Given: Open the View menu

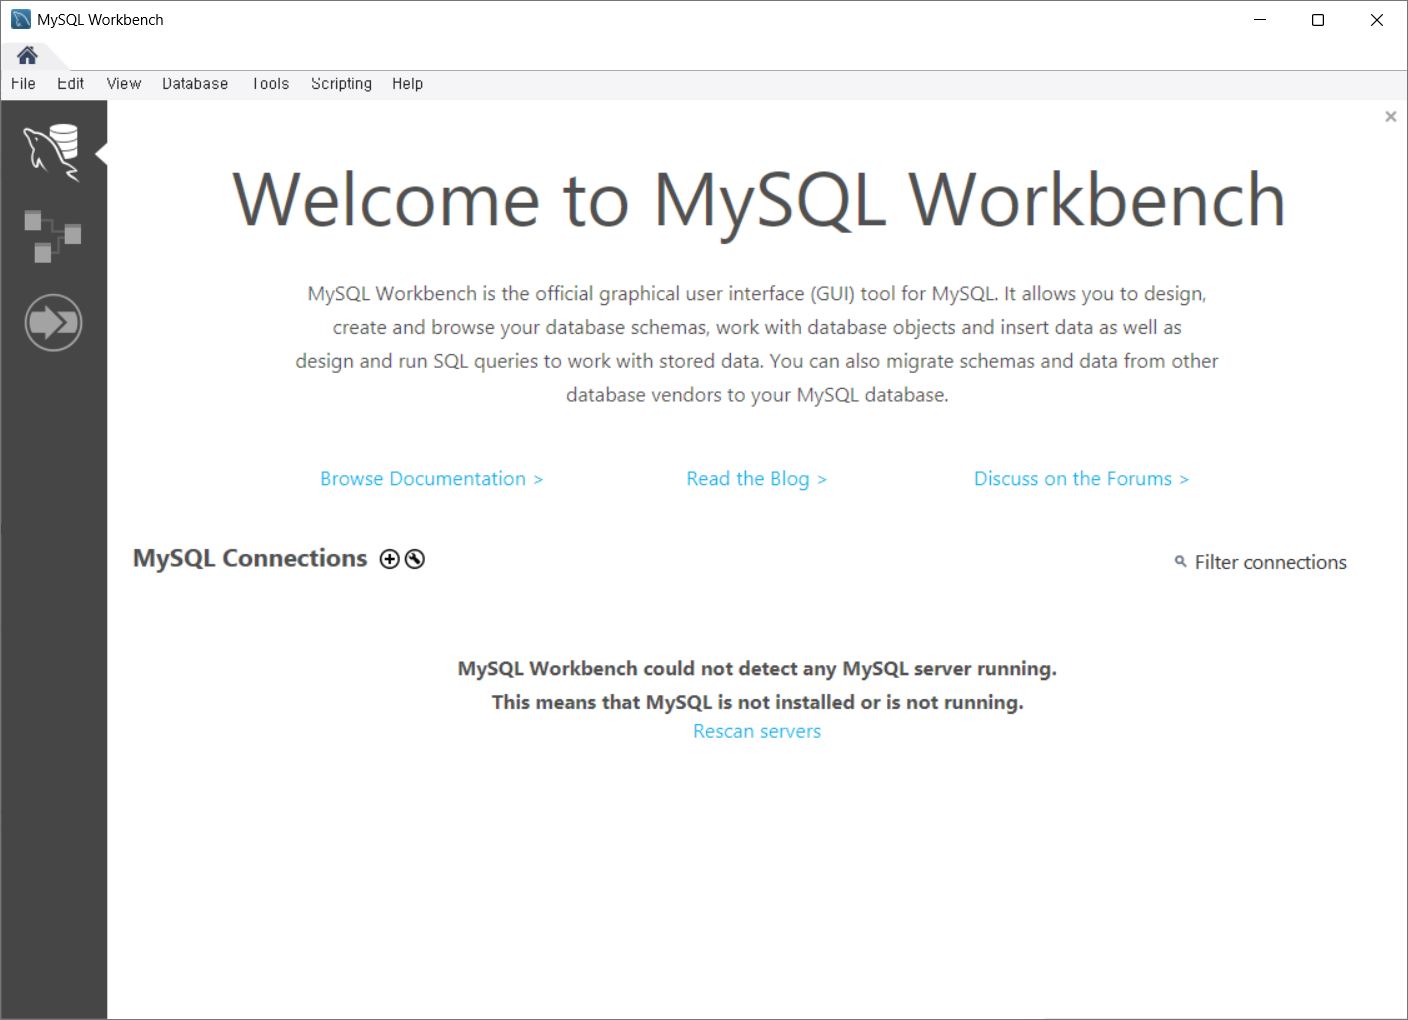Looking at the screenshot, I should 124,84.
